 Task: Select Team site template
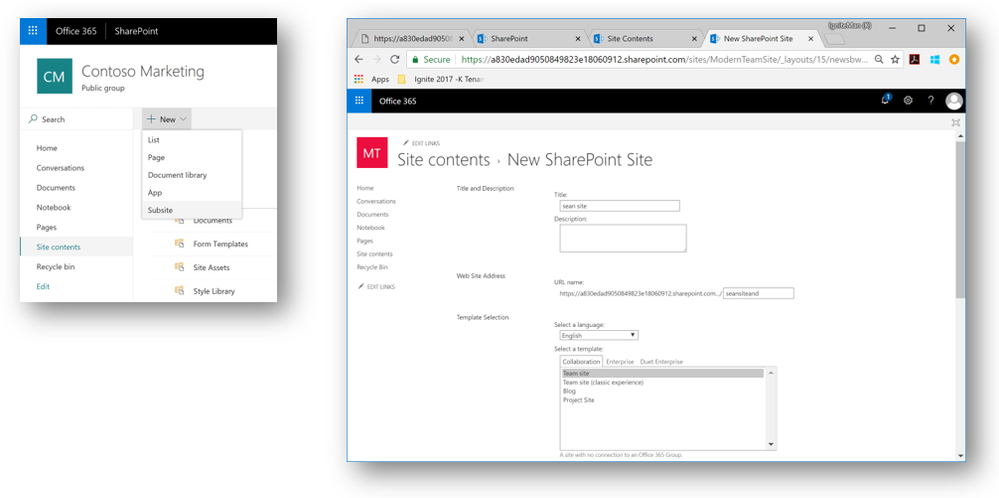[x=661, y=373]
